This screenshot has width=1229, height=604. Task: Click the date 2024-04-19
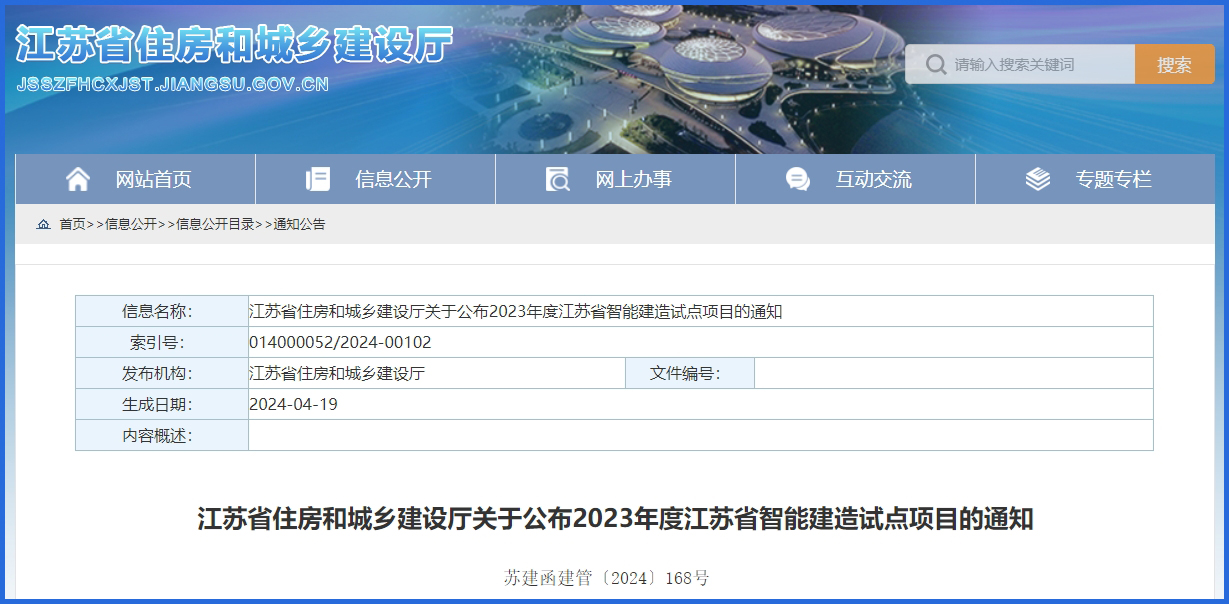coord(293,404)
